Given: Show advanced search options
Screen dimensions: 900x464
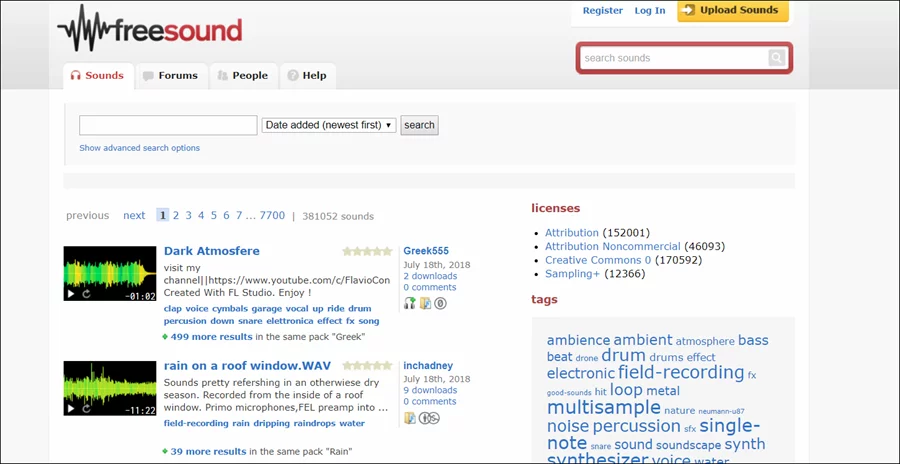Looking at the screenshot, I should [x=139, y=148].
